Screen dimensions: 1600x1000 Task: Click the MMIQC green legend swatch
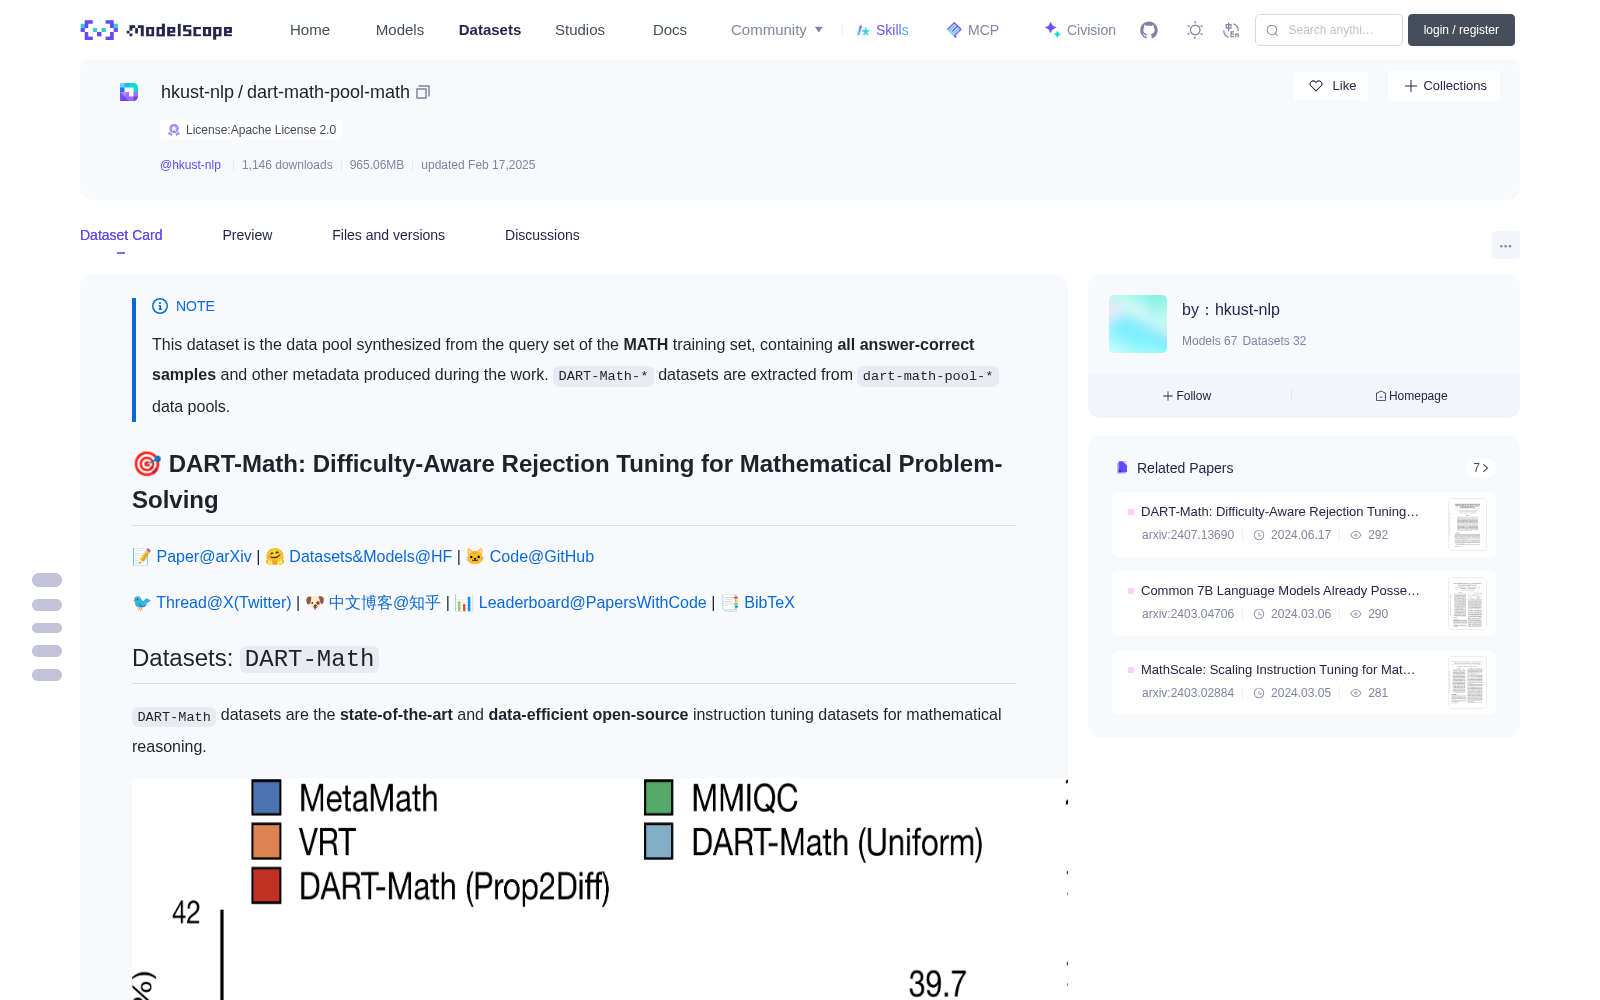point(658,798)
